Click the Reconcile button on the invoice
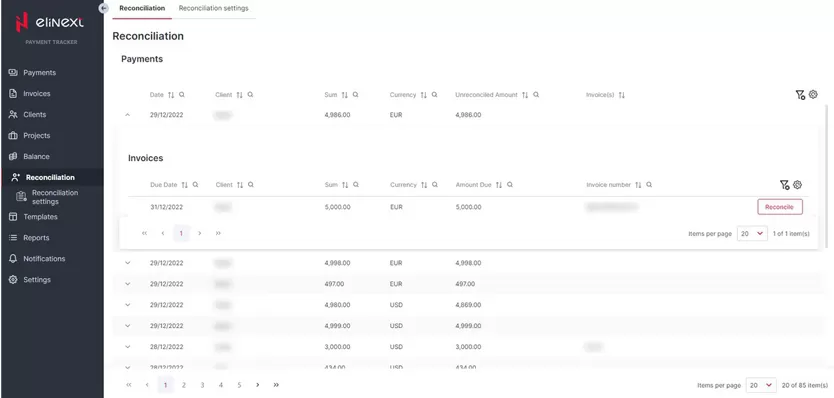Viewport: 834px width, 398px height. pos(780,207)
